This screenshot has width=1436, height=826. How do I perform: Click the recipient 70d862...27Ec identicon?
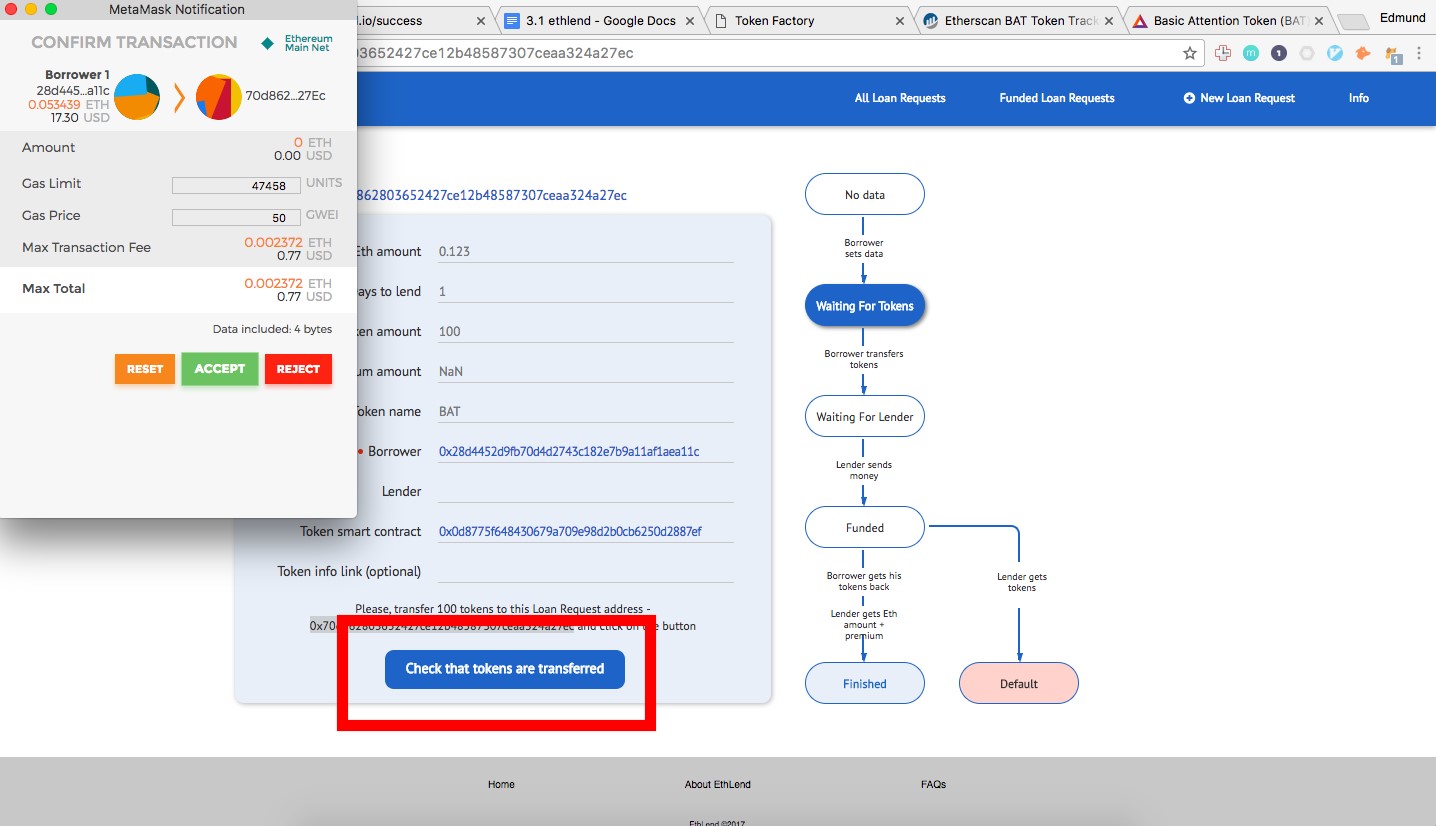click(x=219, y=97)
